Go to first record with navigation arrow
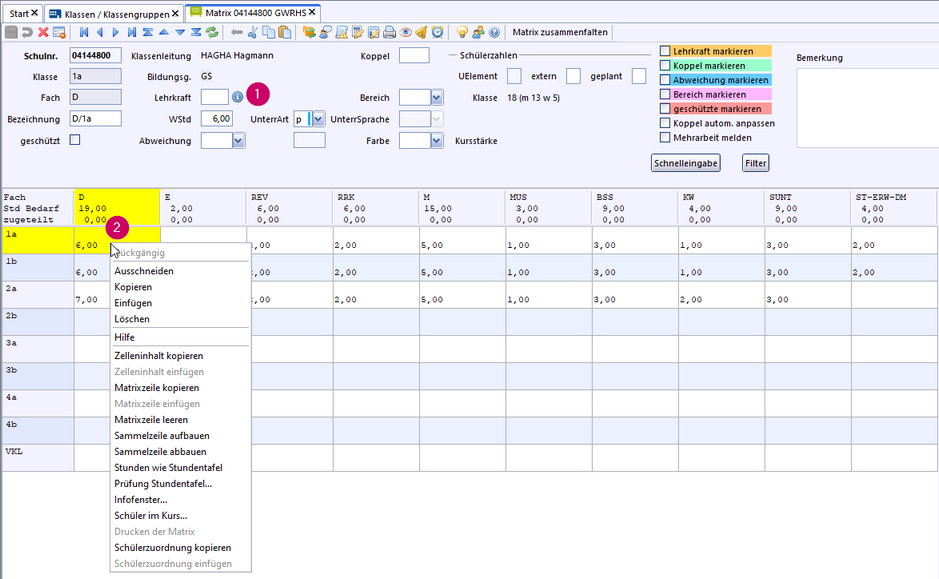 [84, 32]
